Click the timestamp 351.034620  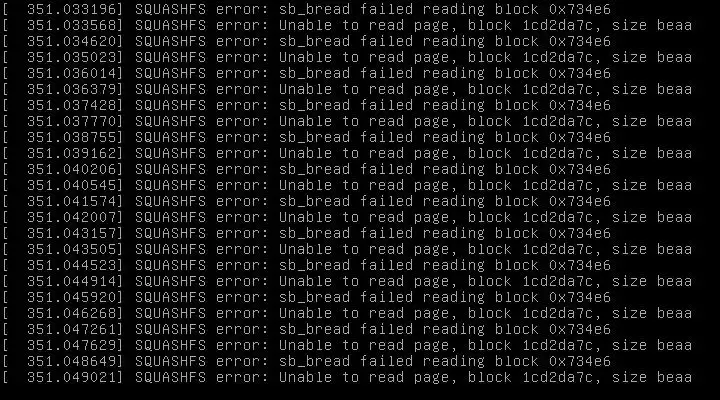(74, 41)
